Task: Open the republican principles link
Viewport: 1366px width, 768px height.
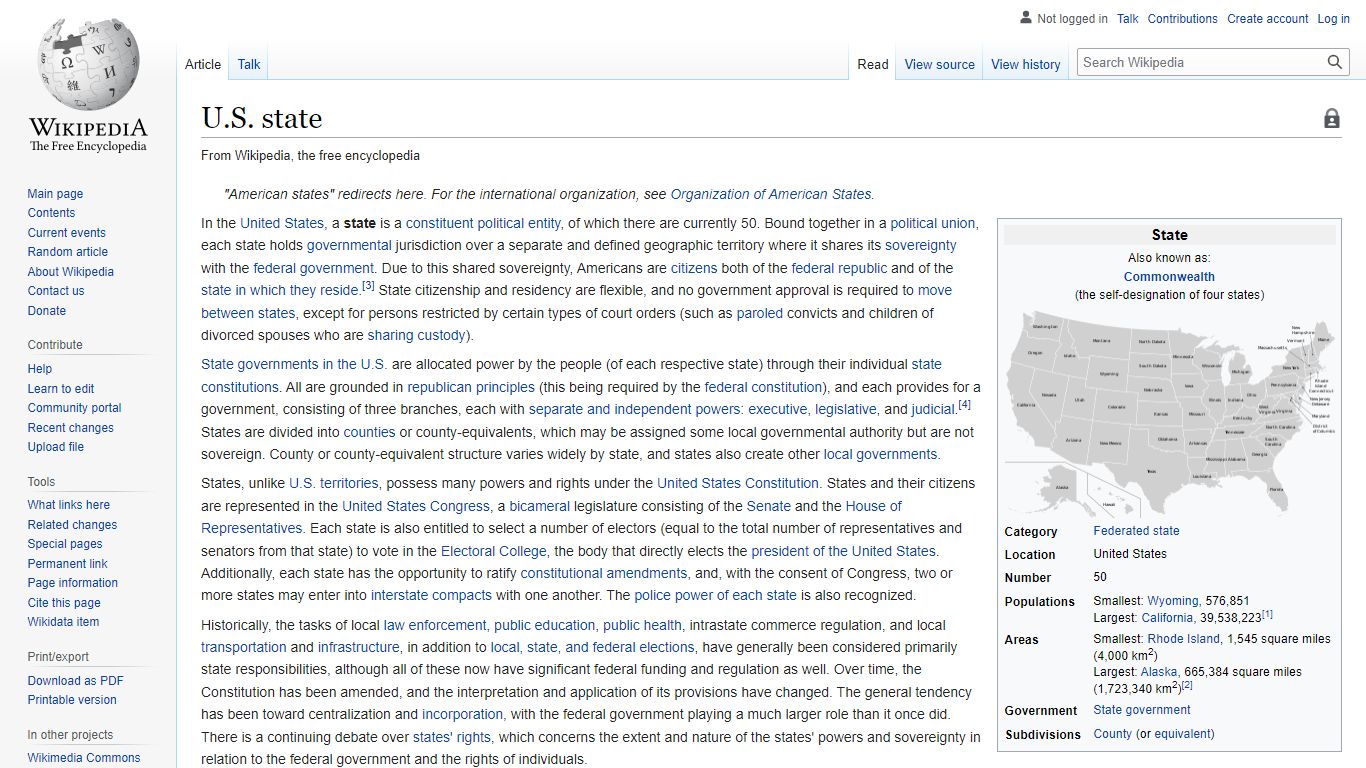Action: [471, 387]
